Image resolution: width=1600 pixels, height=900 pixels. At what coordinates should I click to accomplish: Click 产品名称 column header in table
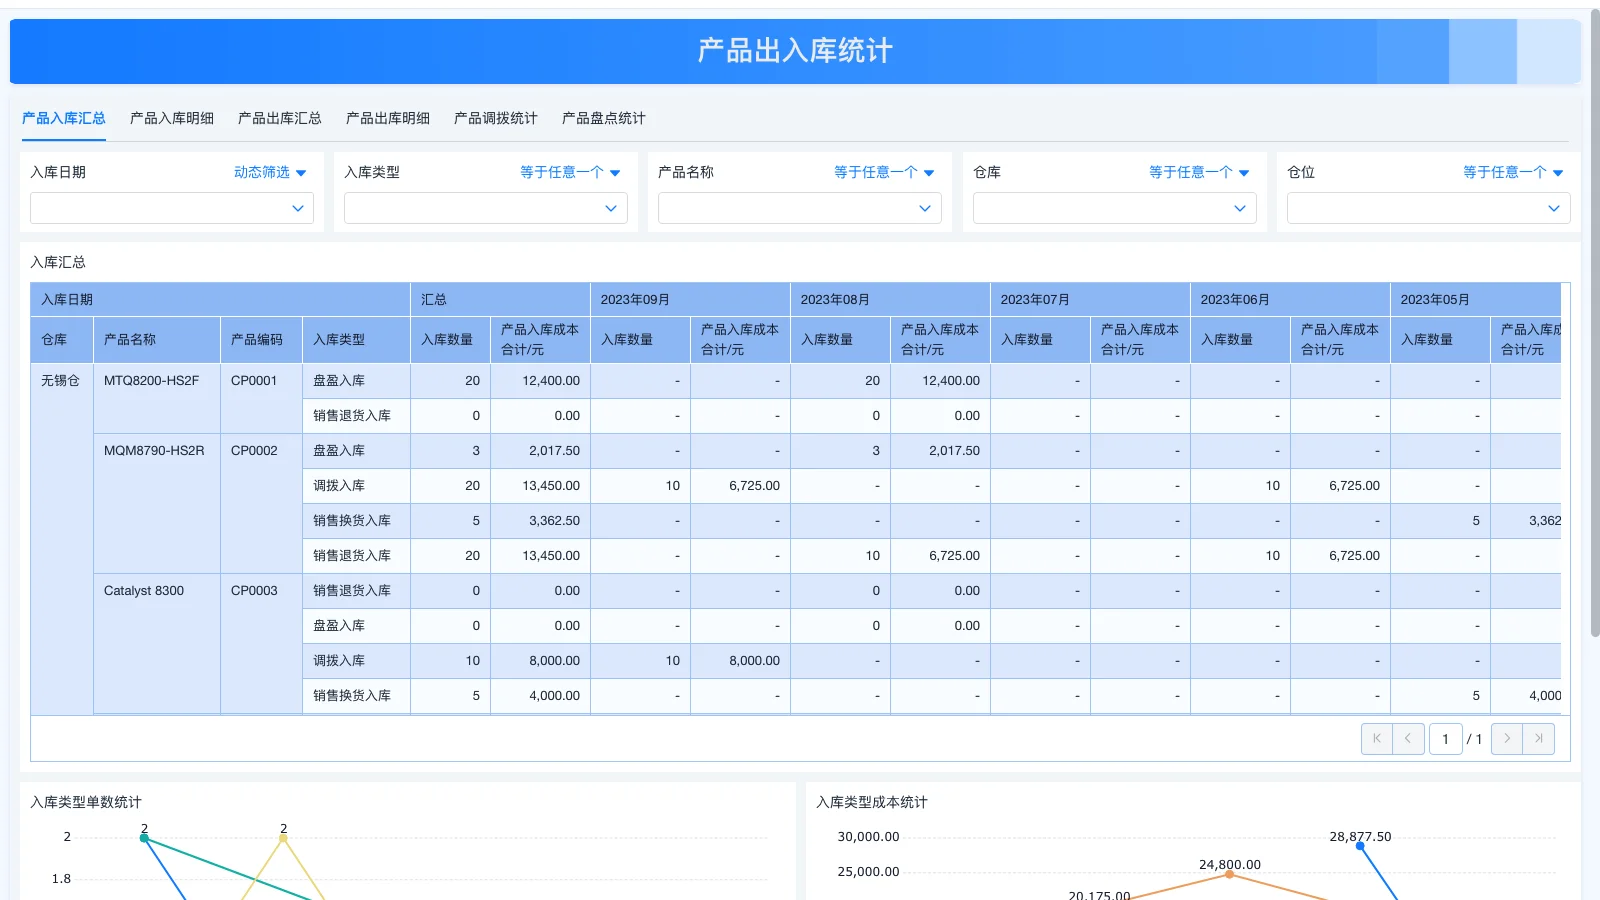tap(157, 340)
